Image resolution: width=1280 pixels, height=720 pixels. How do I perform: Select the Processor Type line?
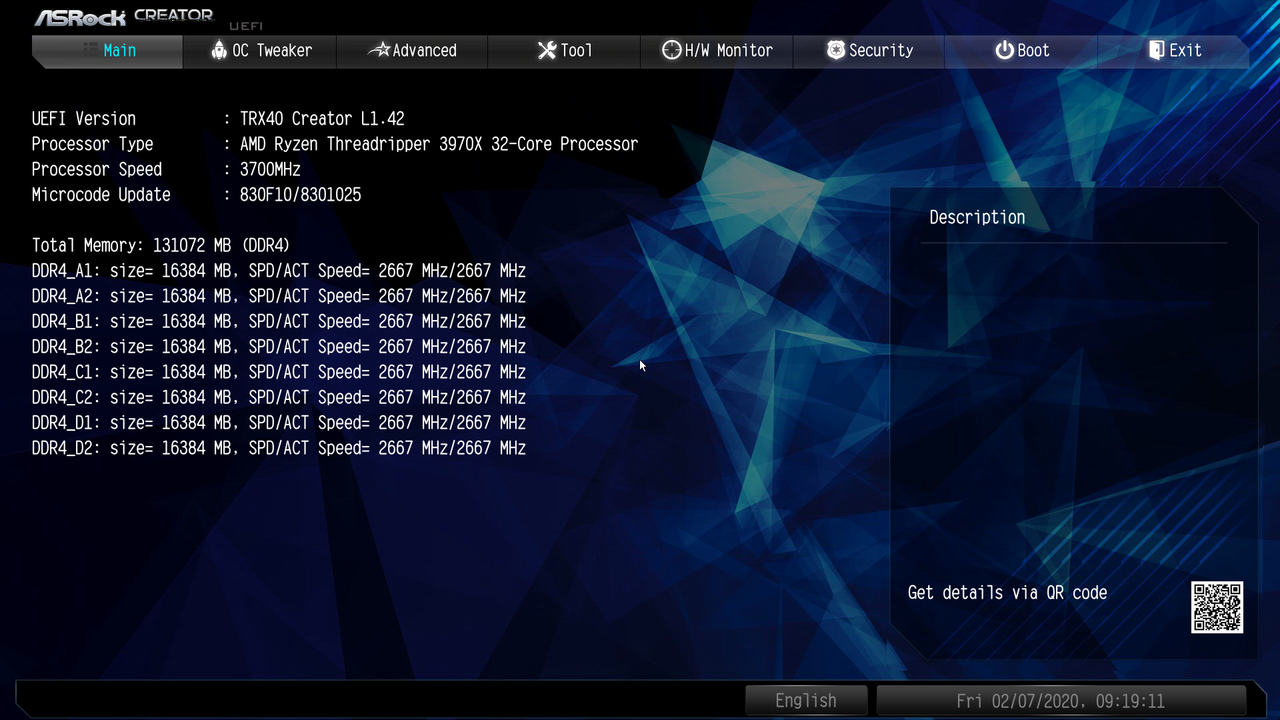tap(334, 144)
